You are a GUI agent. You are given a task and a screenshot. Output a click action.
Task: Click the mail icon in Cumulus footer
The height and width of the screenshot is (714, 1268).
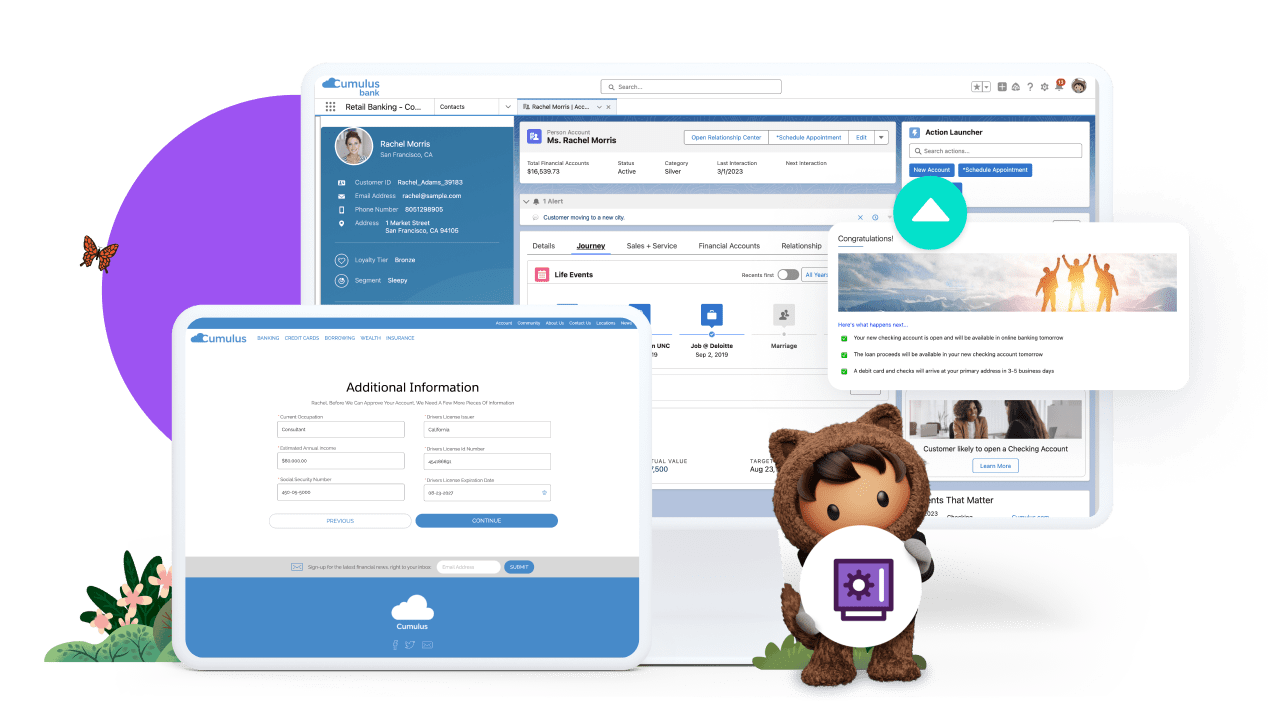pos(427,645)
